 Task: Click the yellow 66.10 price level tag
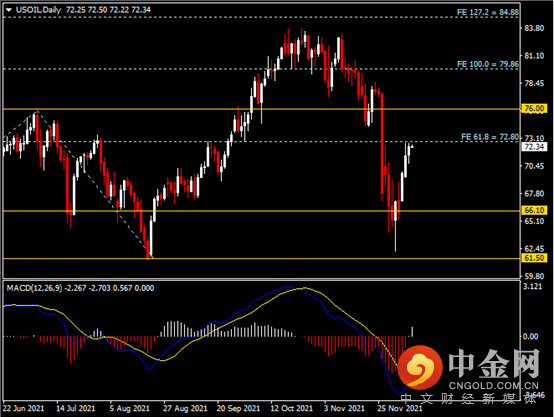tap(534, 211)
